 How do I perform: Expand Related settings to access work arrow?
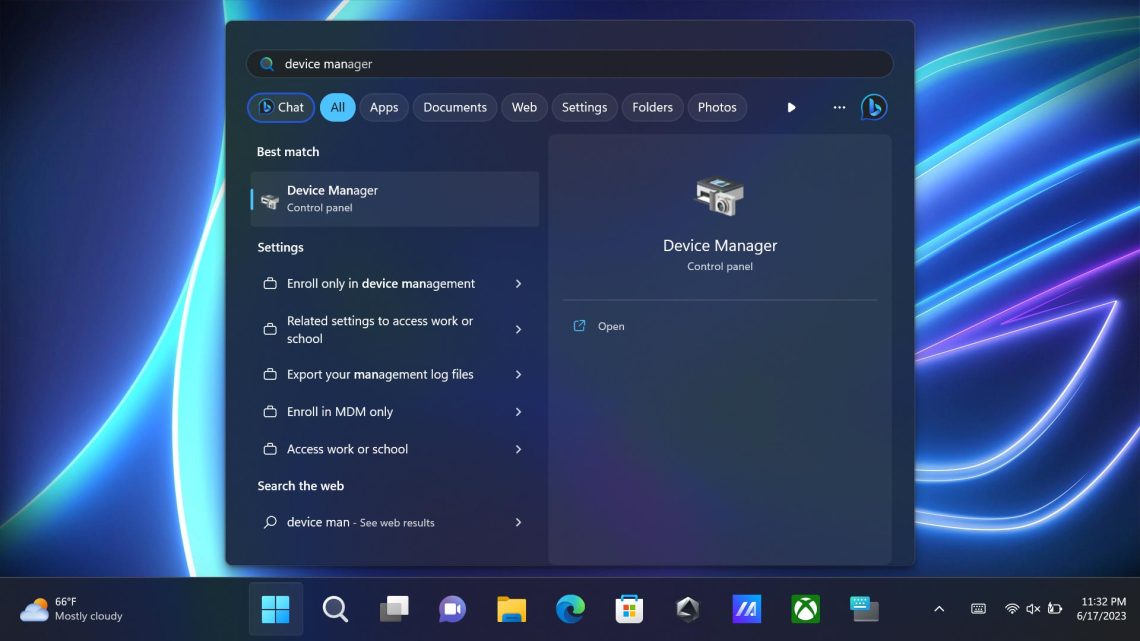(x=518, y=329)
